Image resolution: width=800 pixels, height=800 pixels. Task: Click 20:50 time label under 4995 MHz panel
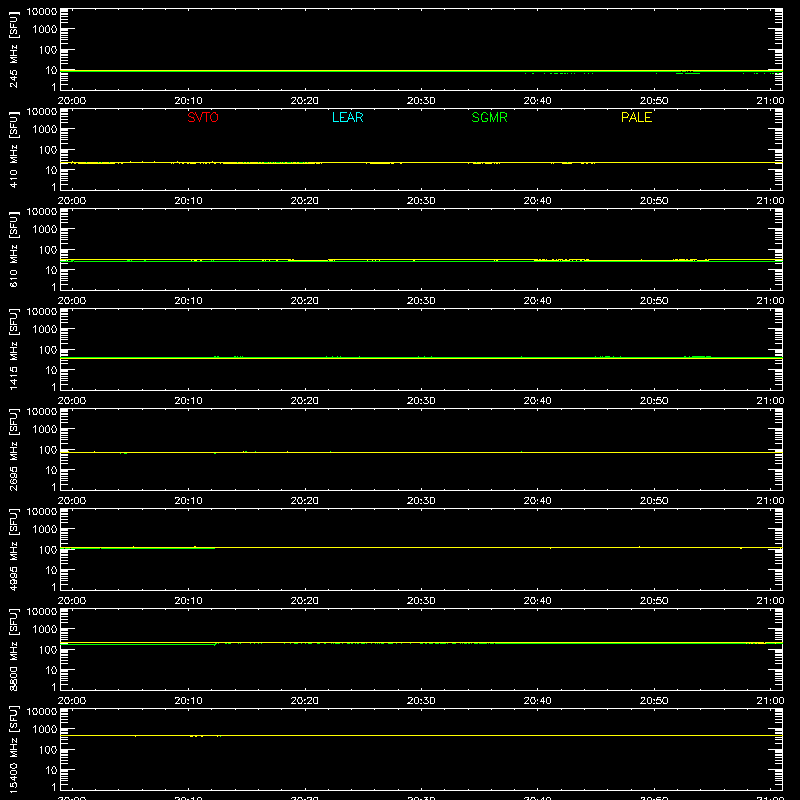click(654, 601)
